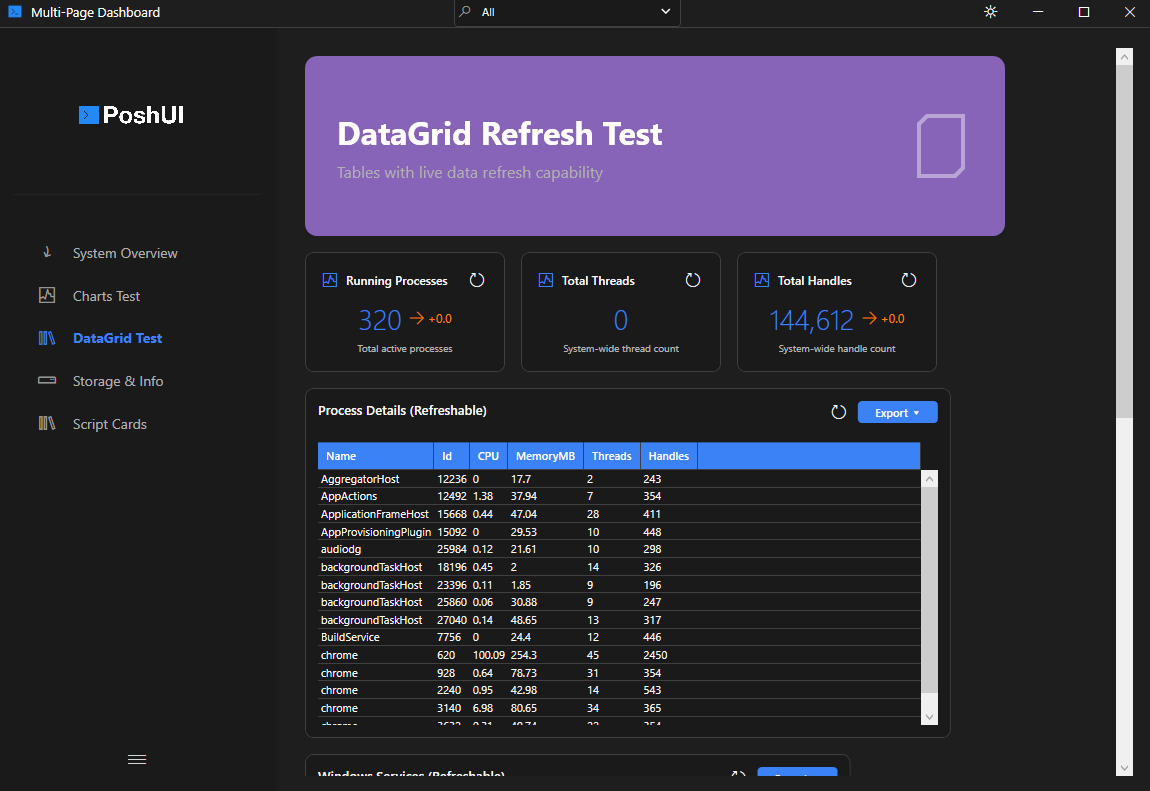Image resolution: width=1150 pixels, height=791 pixels.
Task: Click the DataGrid Test sidebar icon
Action: point(47,338)
